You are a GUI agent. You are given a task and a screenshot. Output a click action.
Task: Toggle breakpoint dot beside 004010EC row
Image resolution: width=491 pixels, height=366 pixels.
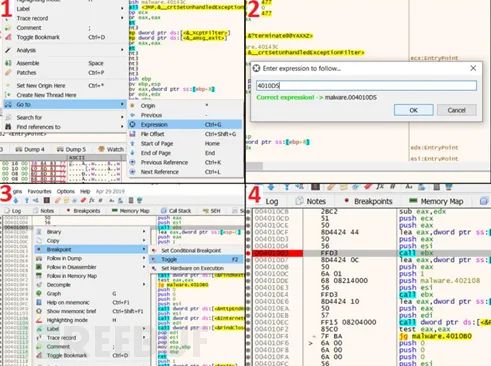248,322
